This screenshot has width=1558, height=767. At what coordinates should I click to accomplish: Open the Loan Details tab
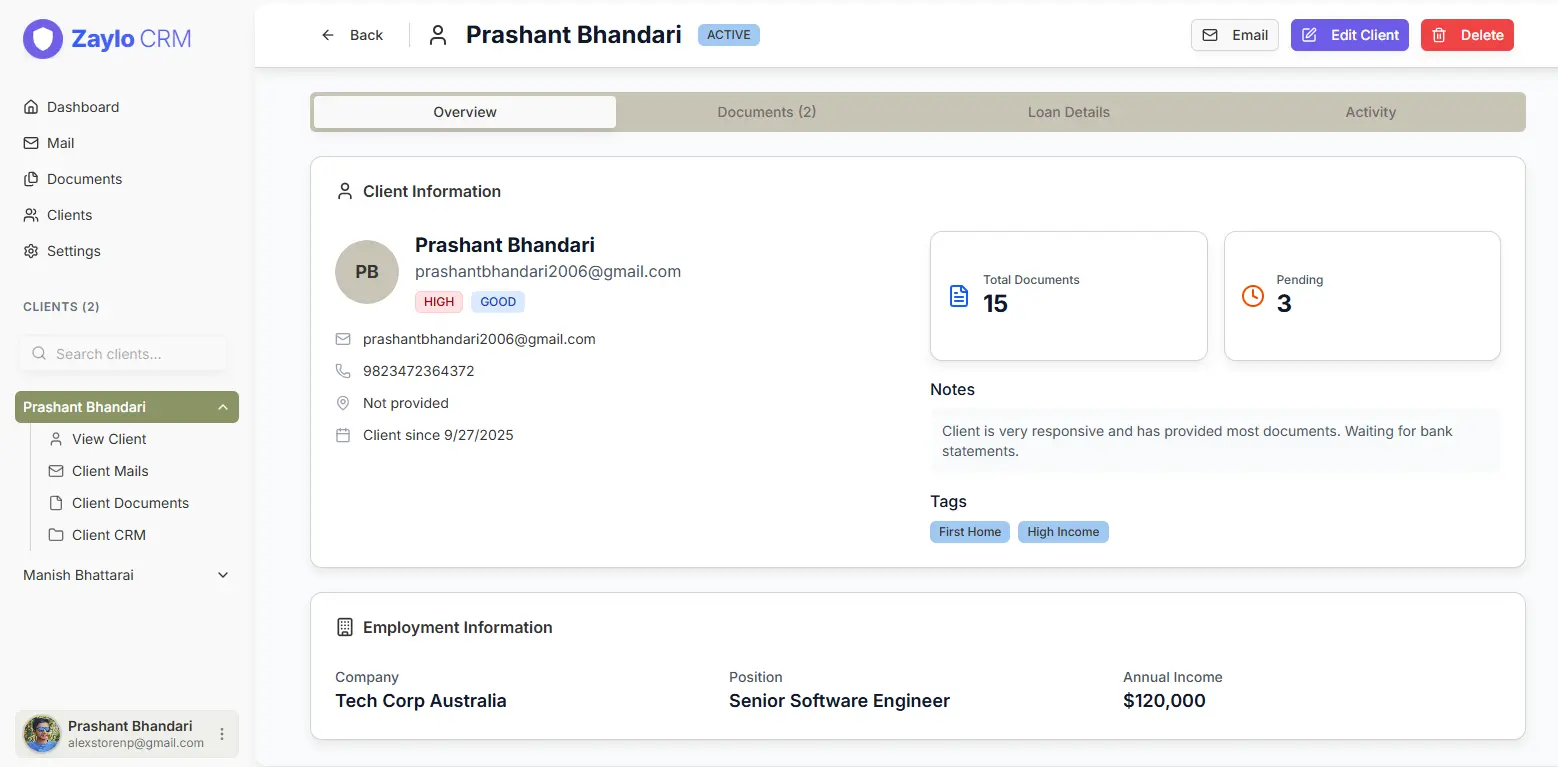(1068, 111)
